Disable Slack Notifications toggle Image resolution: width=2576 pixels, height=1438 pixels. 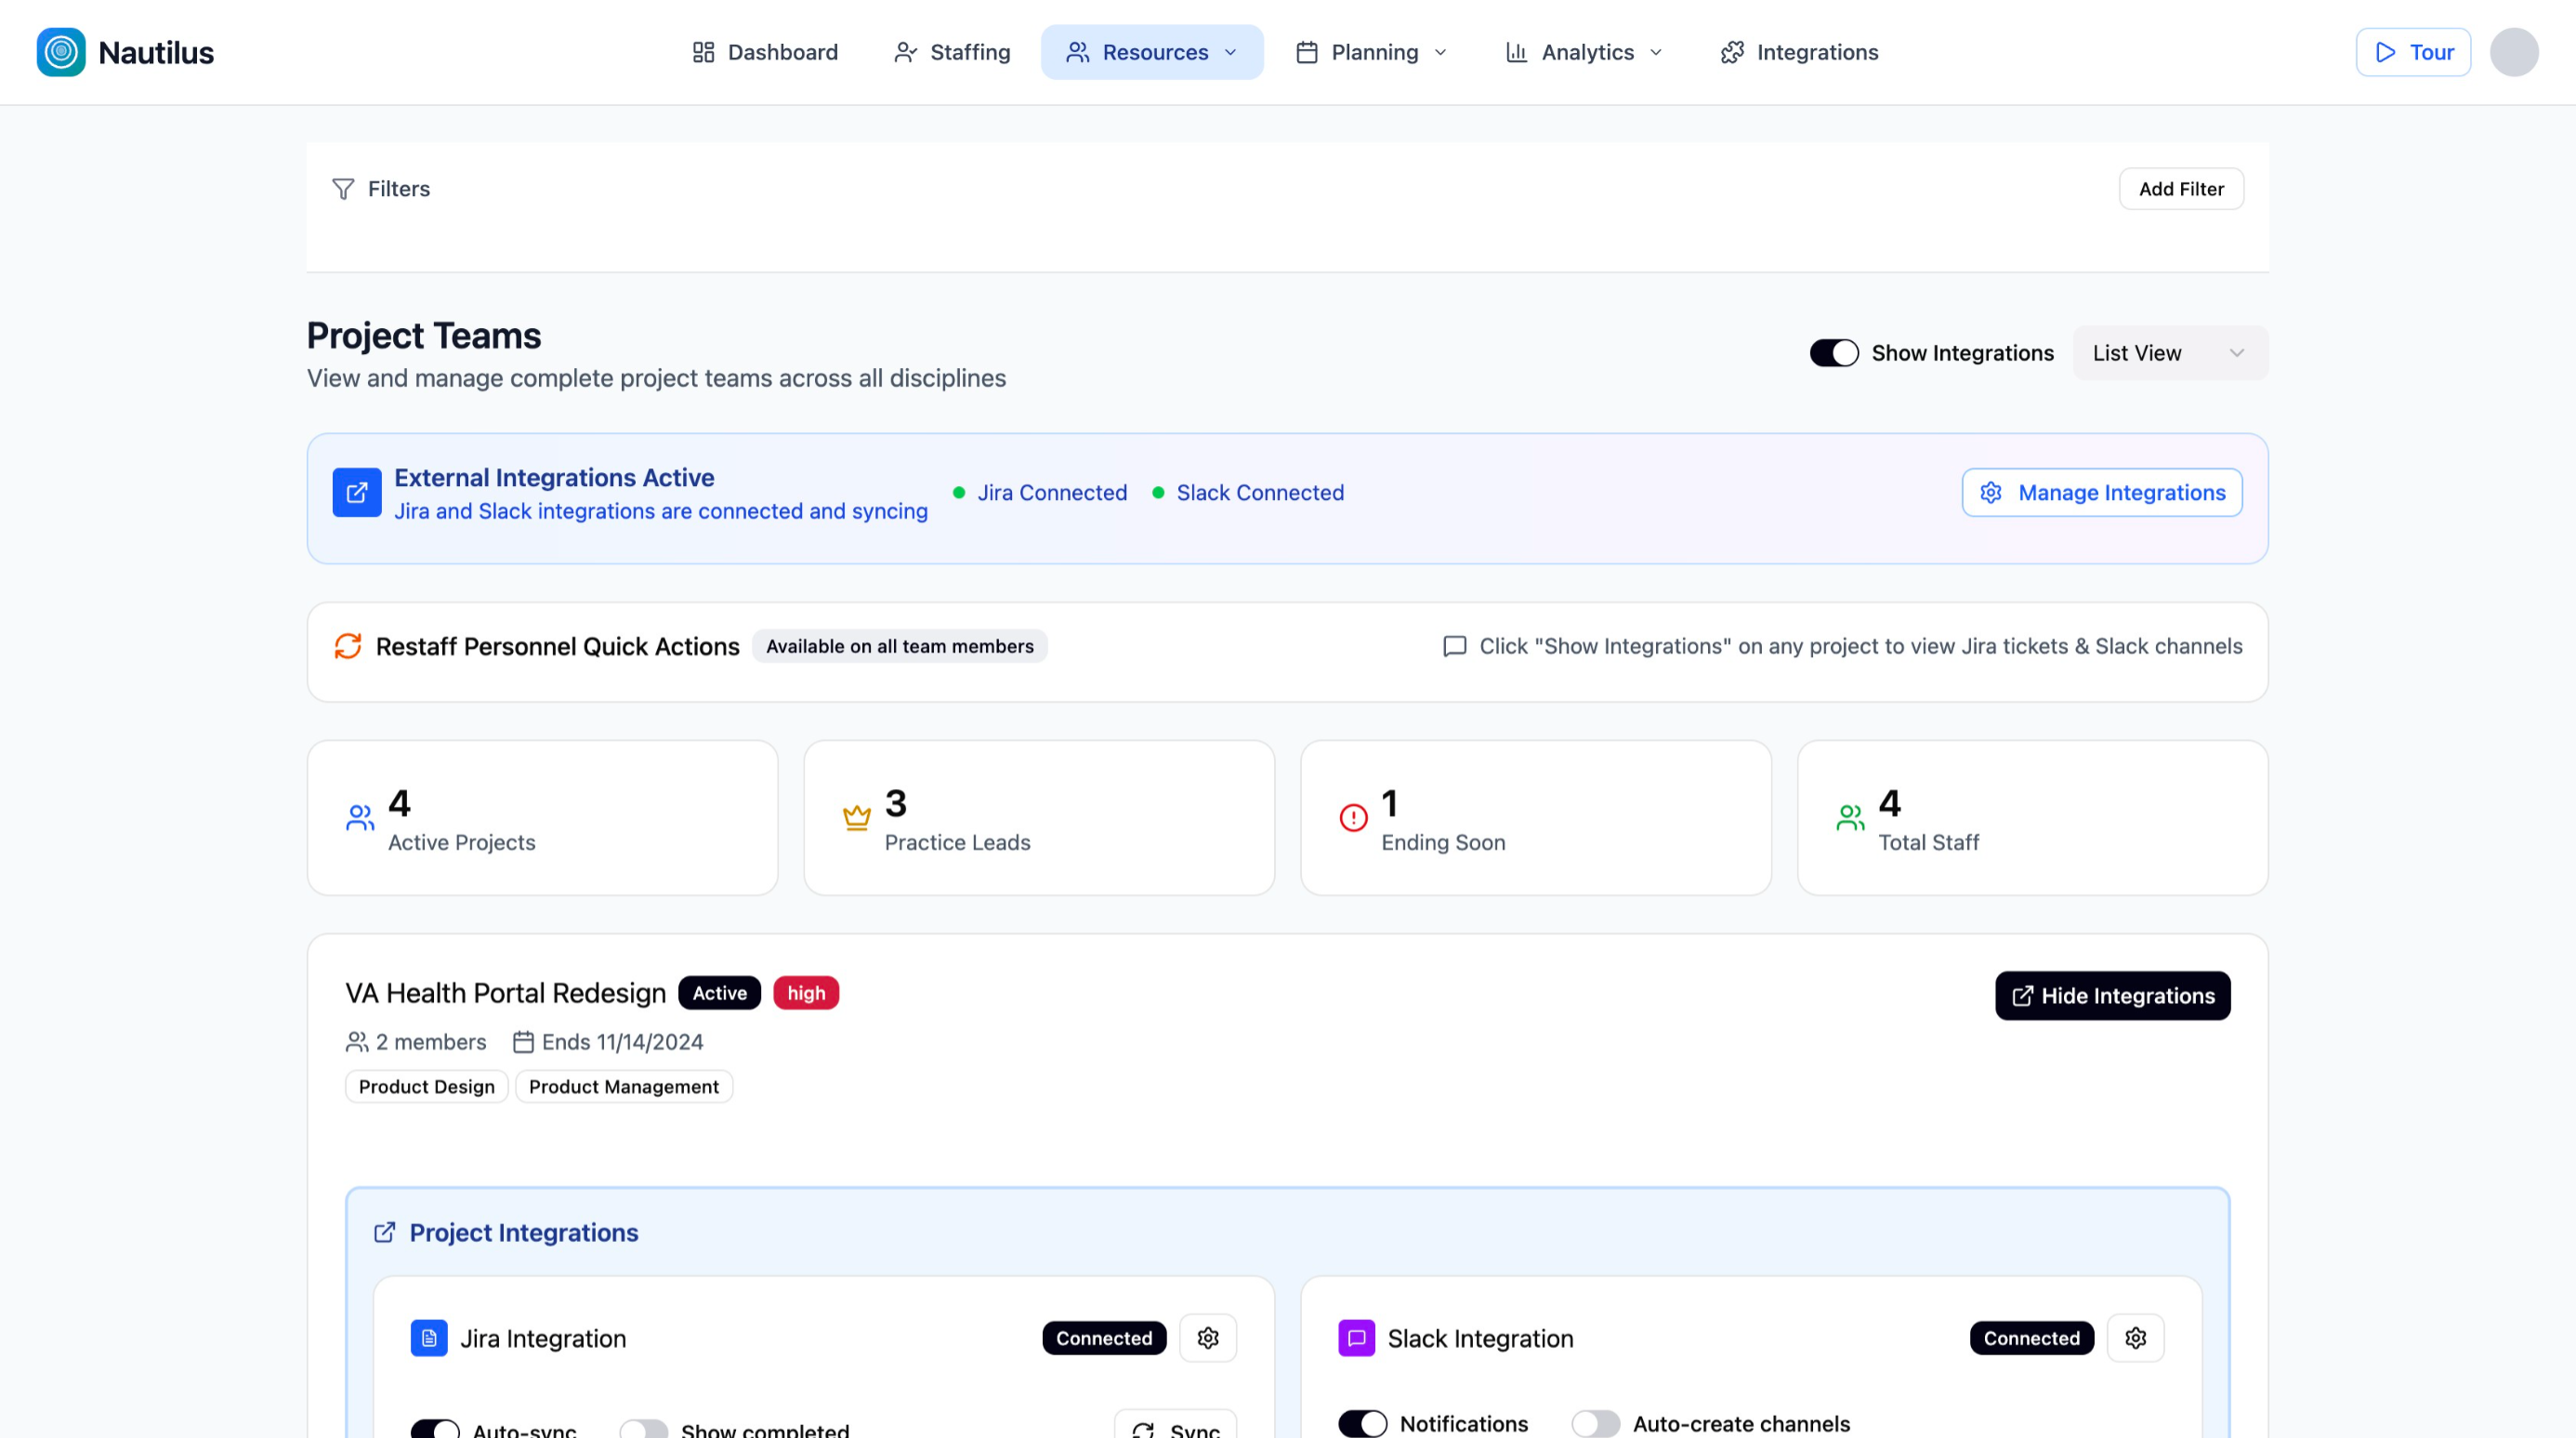coord(1362,1423)
